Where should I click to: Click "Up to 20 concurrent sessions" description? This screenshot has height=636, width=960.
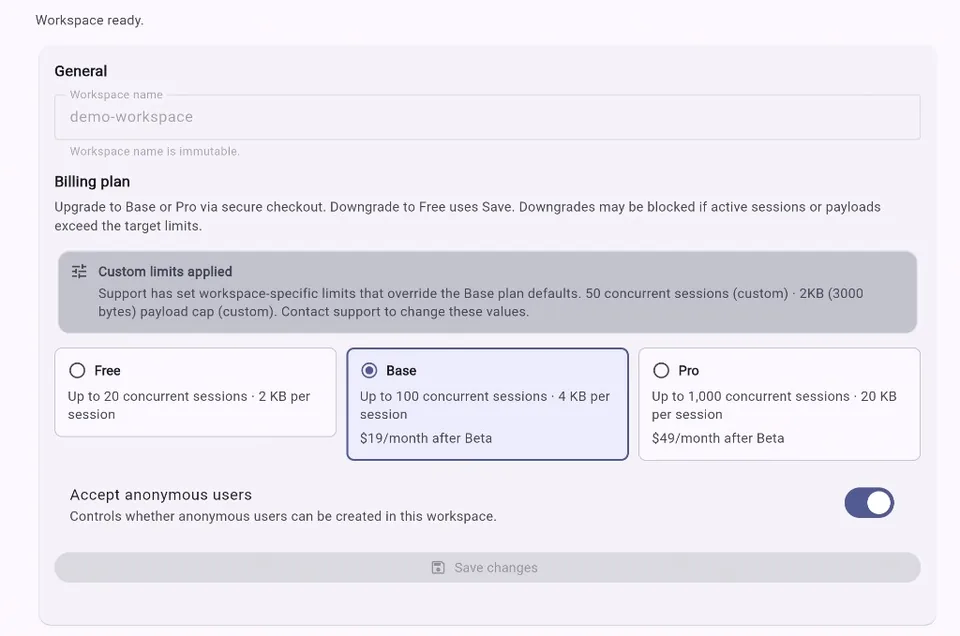[x=189, y=405]
